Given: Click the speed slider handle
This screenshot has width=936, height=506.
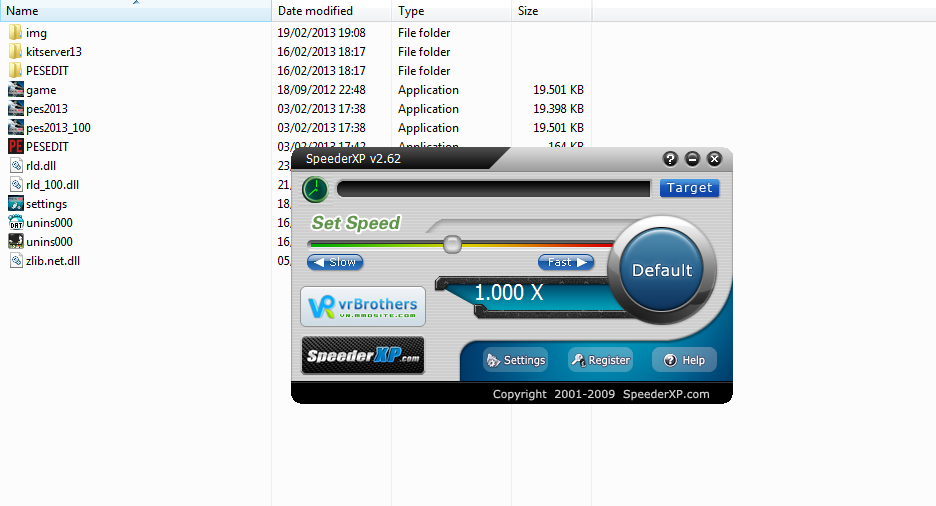Looking at the screenshot, I should (x=452, y=244).
